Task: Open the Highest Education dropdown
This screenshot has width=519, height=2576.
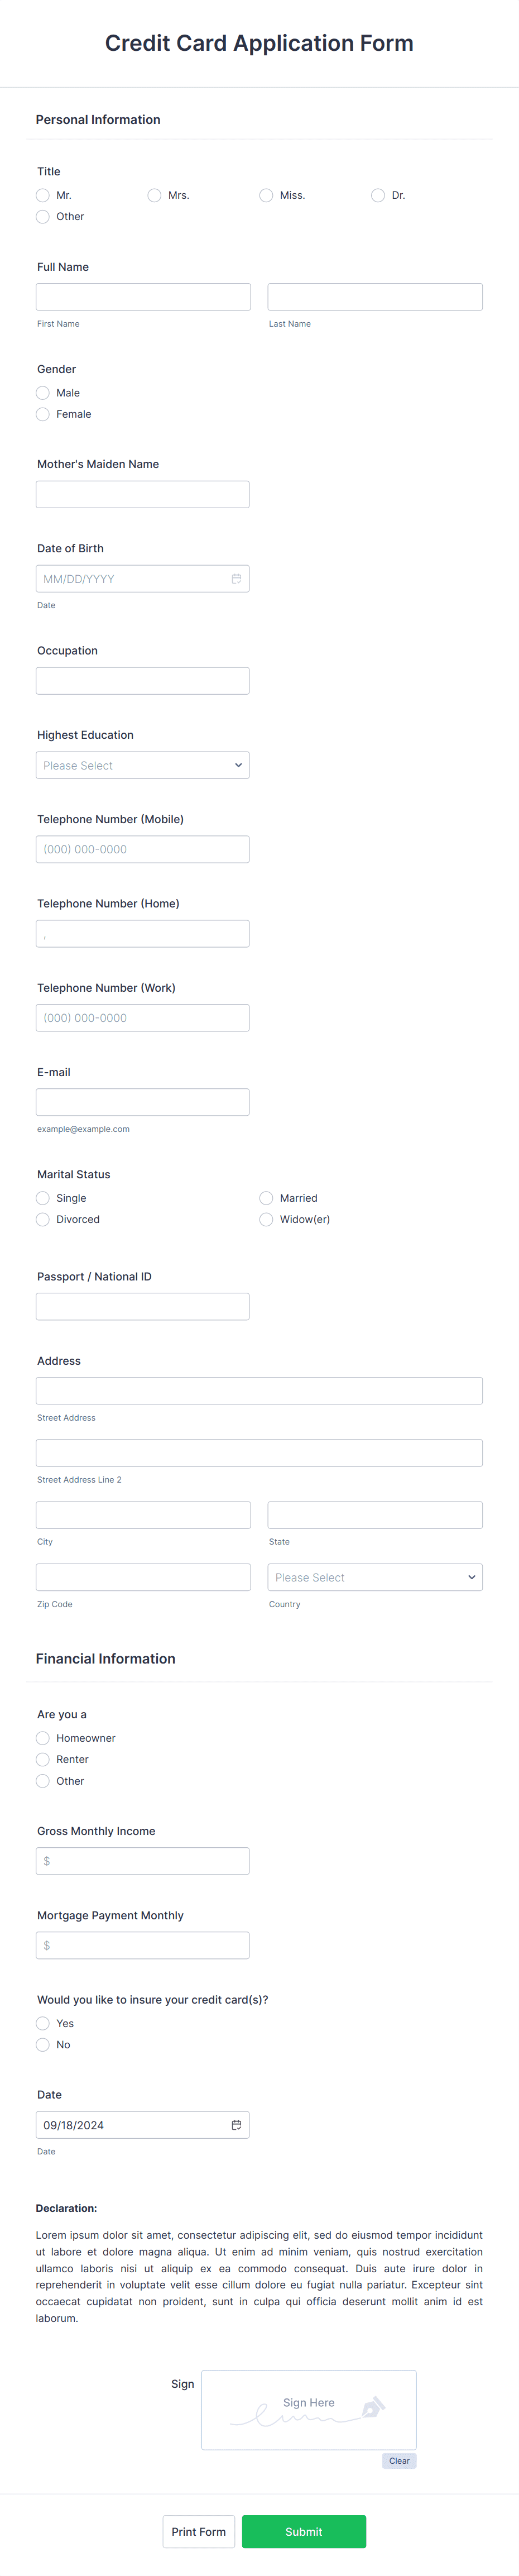Action: (142, 765)
